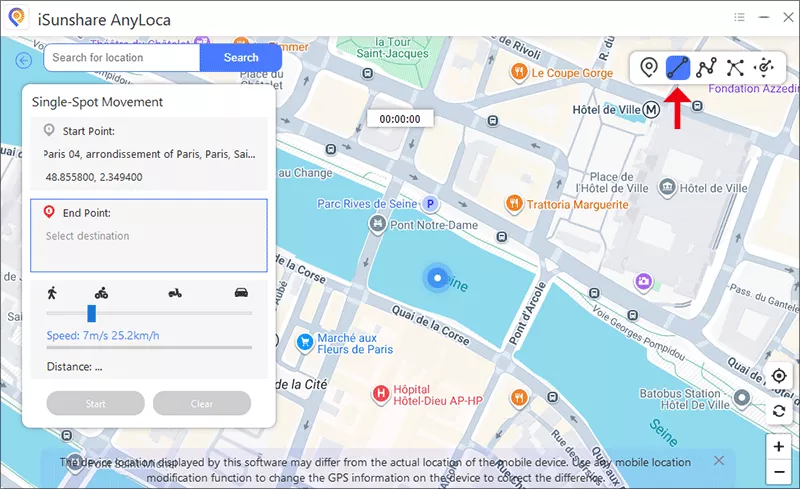Dismiss the device location notice banner

[x=718, y=460]
